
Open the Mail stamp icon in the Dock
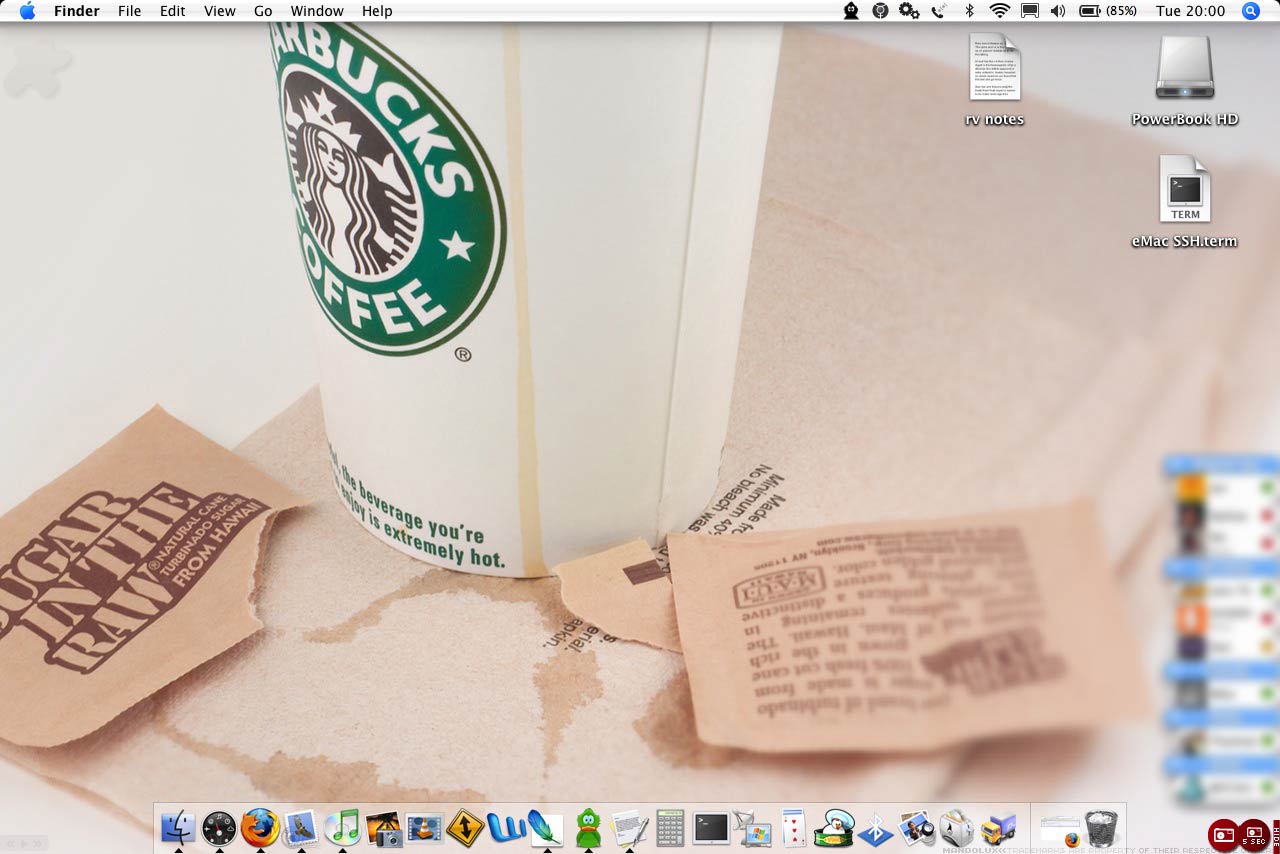pos(301,828)
